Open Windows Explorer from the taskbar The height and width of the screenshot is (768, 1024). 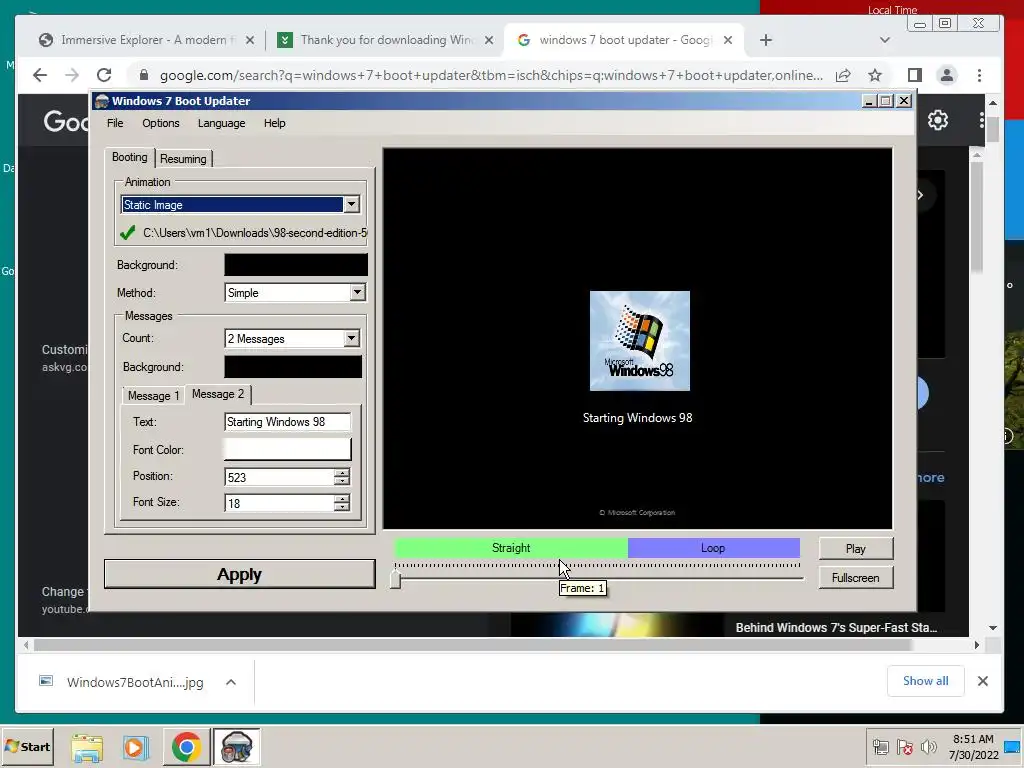(87, 747)
